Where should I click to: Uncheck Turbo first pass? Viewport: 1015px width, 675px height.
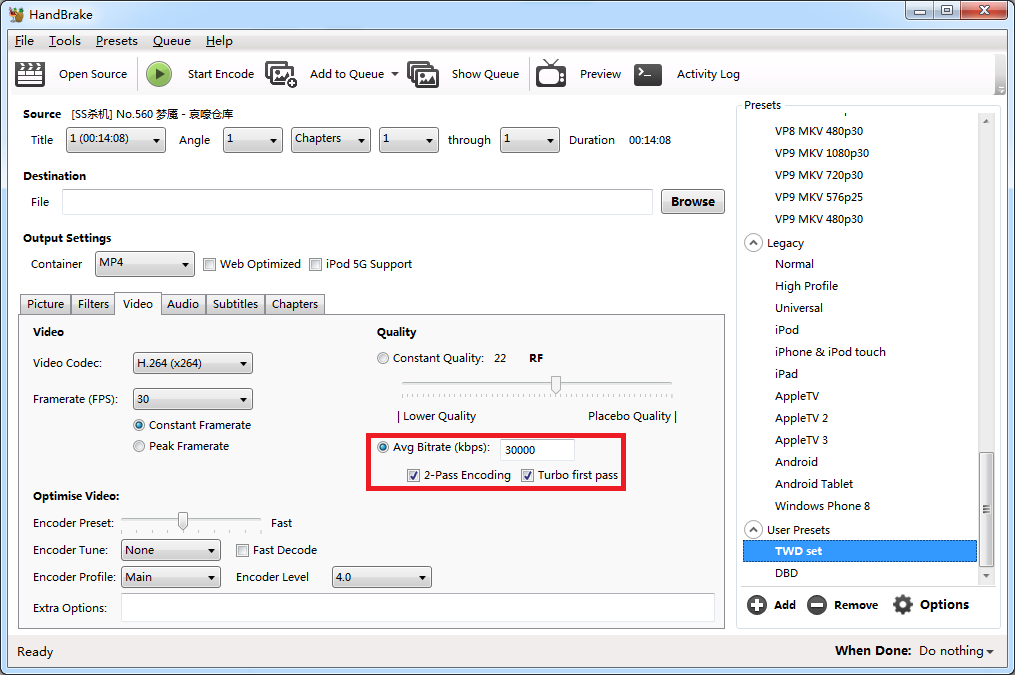coord(528,476)
